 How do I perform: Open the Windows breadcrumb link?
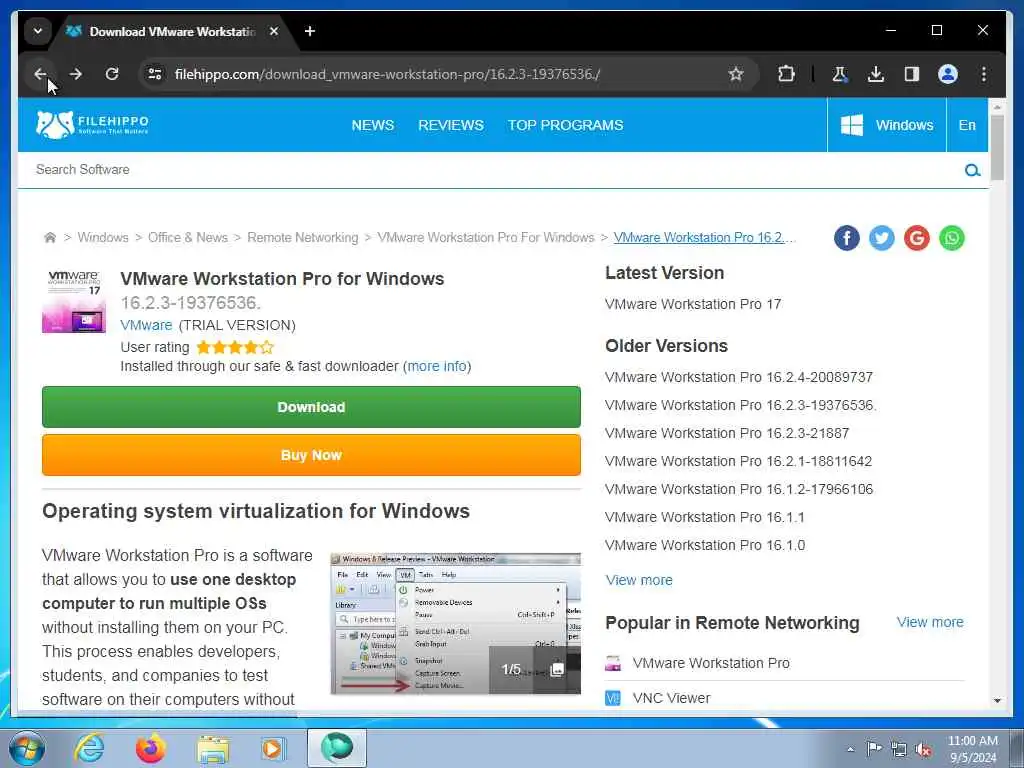[103, 238]
